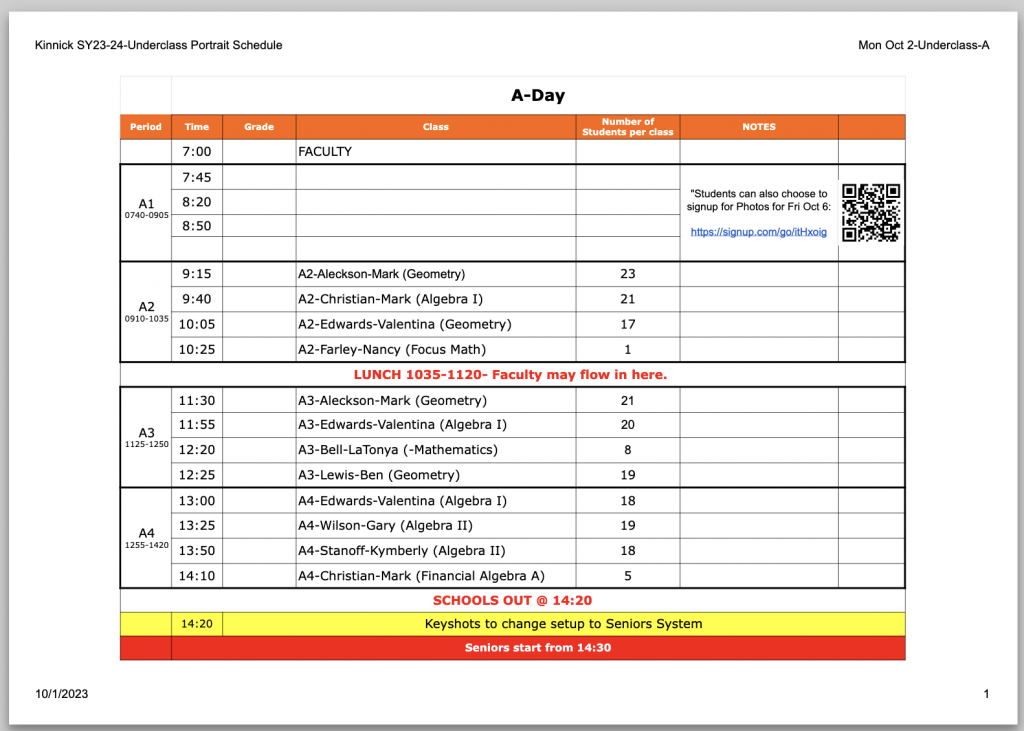Viewport: 1024px width, 731px height.
Task: Select the A-Day title heading
Action: pyautogui.click(x=538, y=96)
